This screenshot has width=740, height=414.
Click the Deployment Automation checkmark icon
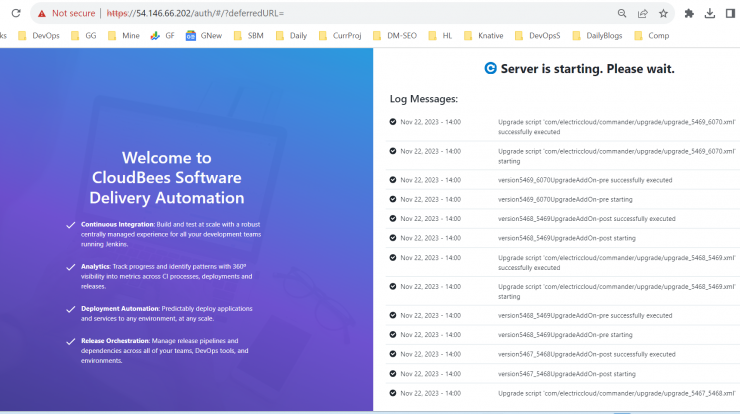point(71,309)
